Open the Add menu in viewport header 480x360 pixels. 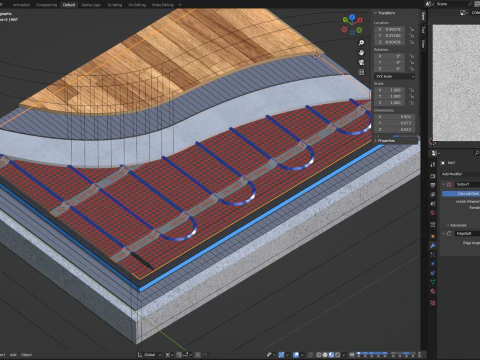(13, 355)
